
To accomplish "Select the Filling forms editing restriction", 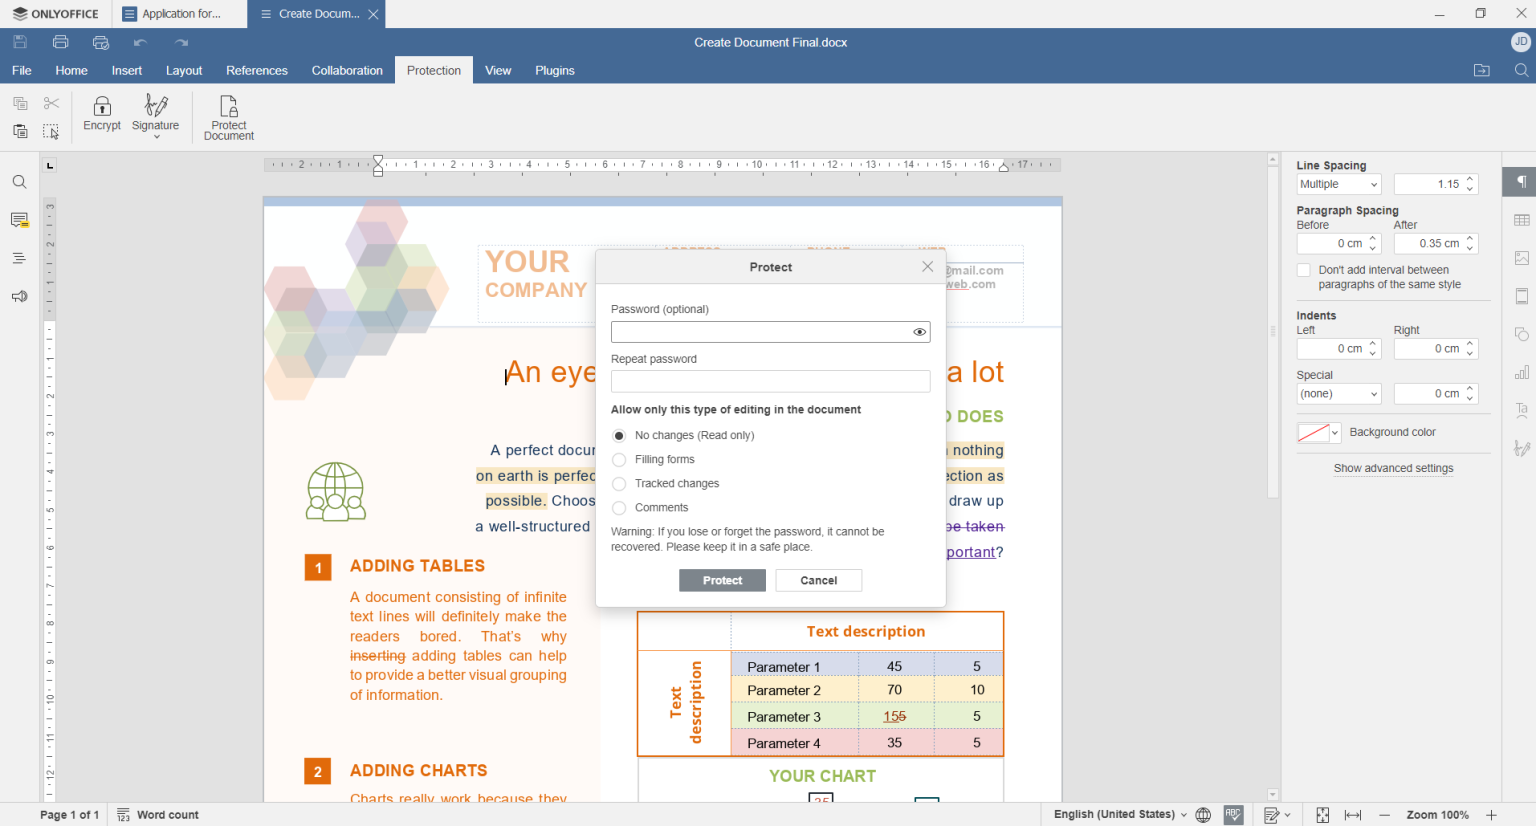I will pos(618,459).
